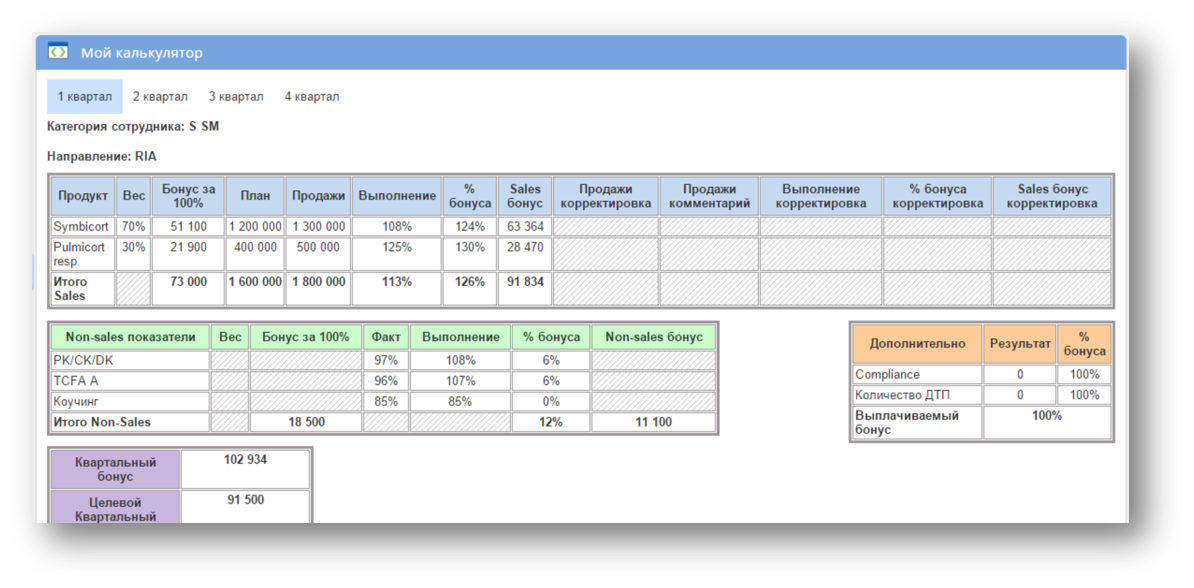Image resolution: width=1194 pixels, height=588 pixels.
Task: Click the Sales бонус column header
Action: click(x=525, y=197)
